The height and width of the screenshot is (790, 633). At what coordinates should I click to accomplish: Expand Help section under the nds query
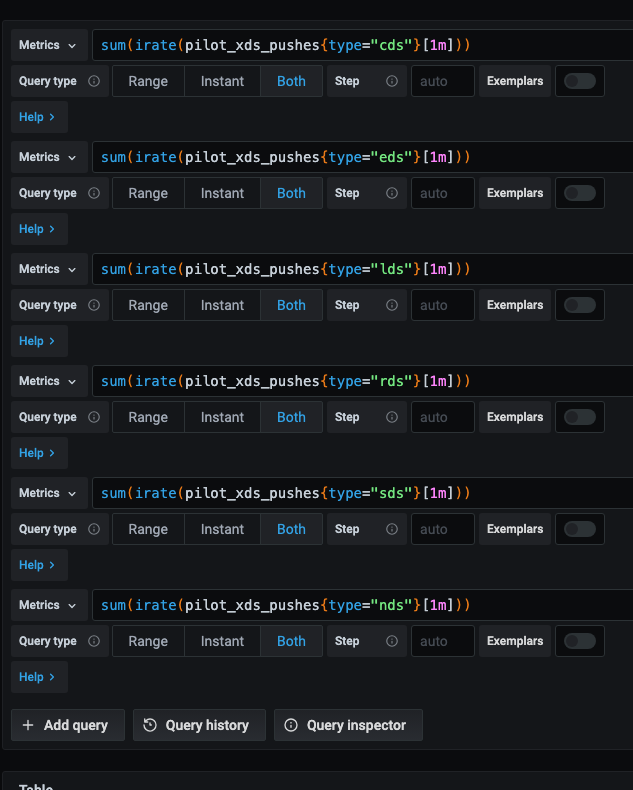coord(37,677)
